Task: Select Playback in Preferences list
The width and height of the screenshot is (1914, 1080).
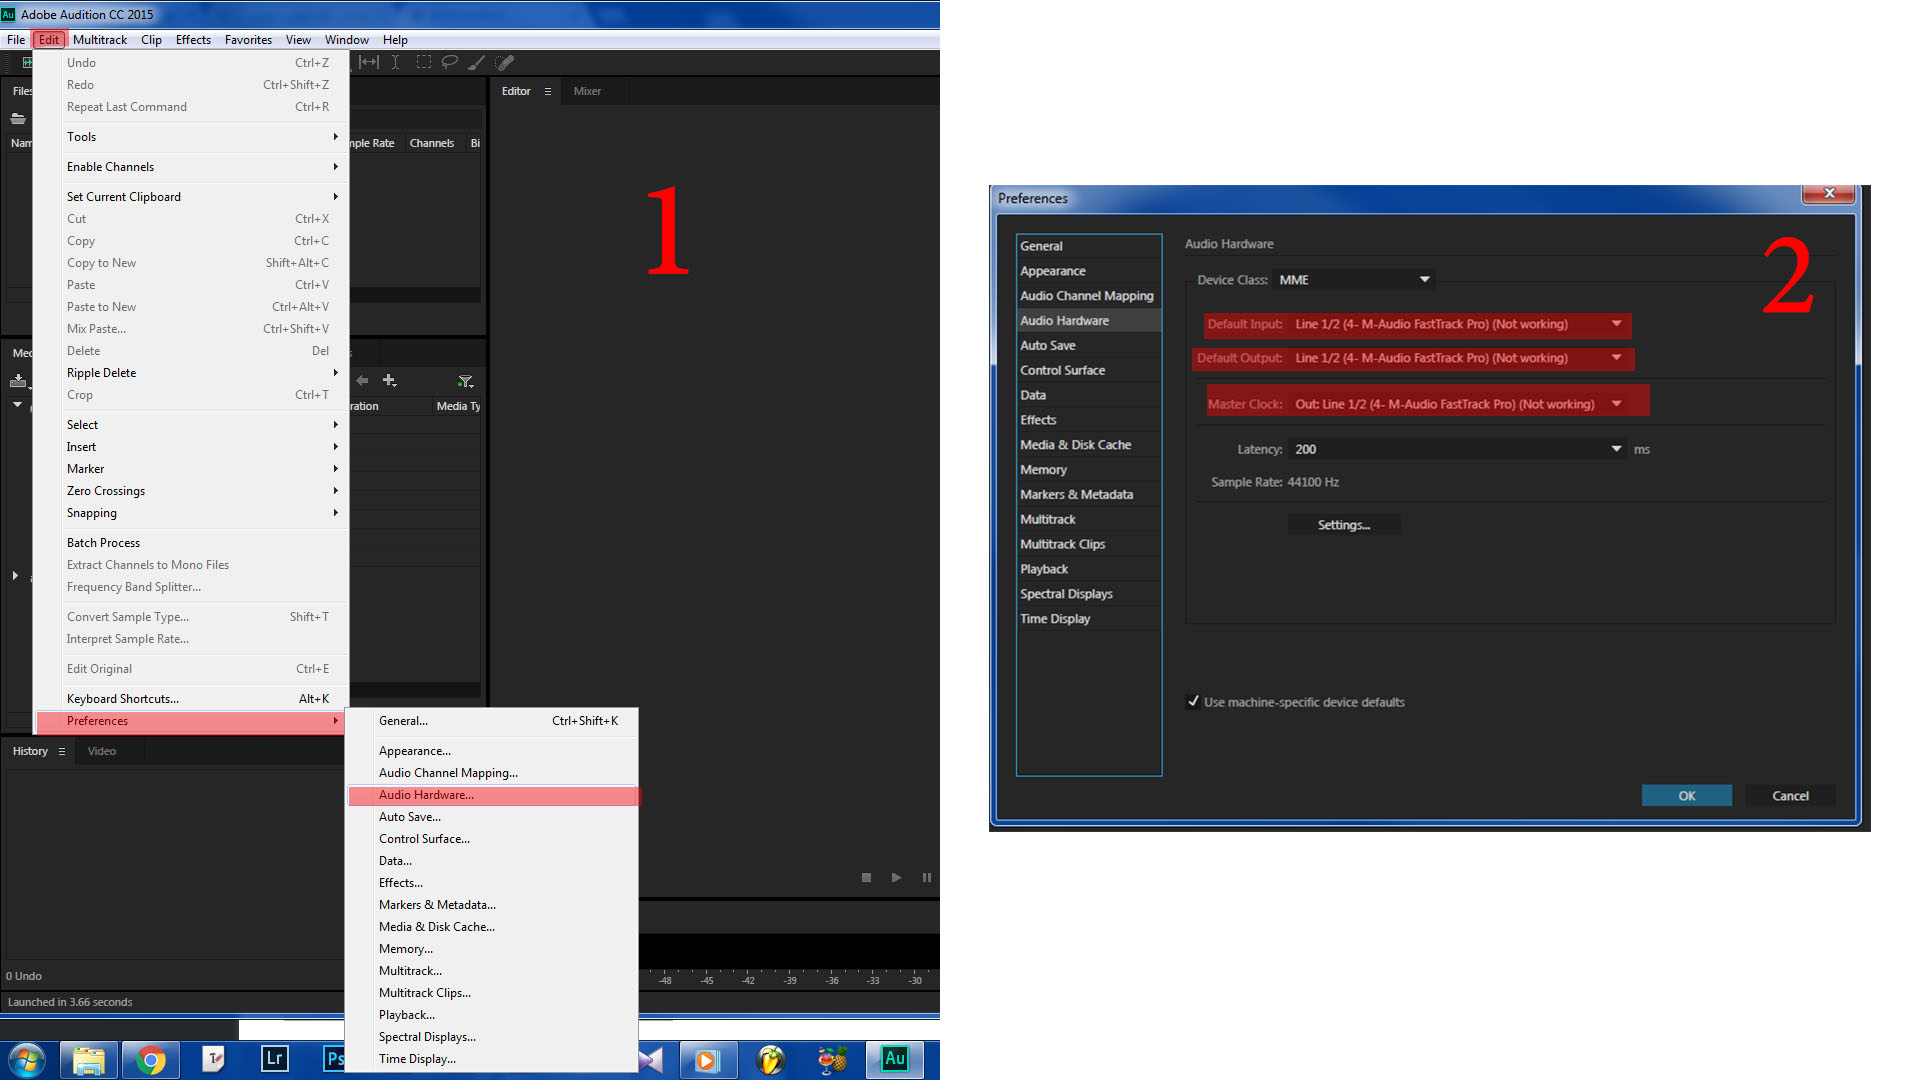Action: (x=1088, y=569)
